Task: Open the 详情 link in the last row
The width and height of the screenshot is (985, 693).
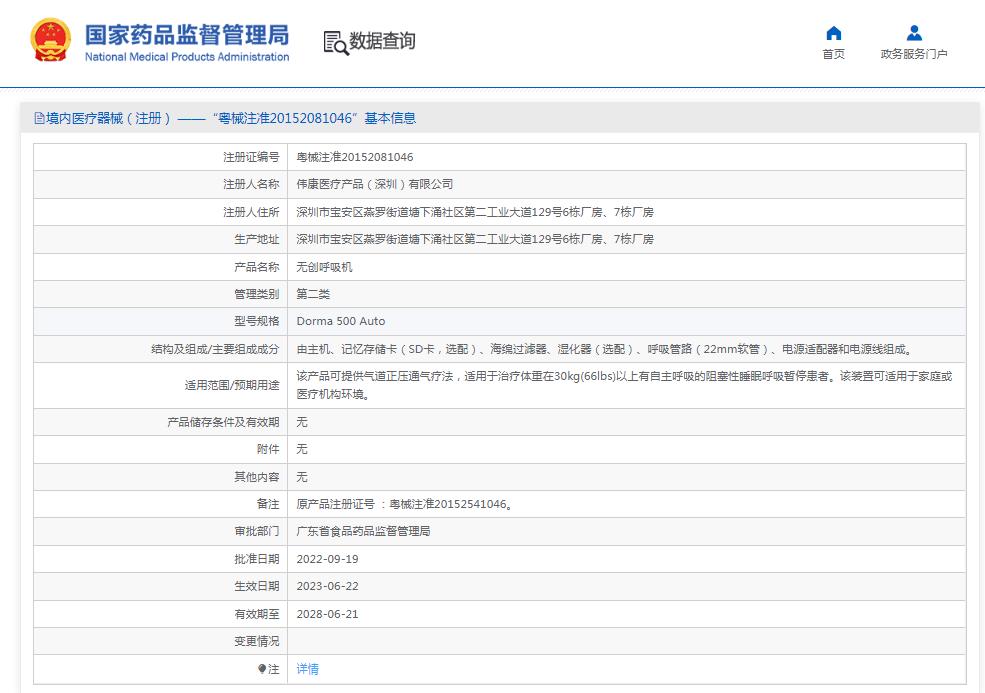Action: click(308, 669)
